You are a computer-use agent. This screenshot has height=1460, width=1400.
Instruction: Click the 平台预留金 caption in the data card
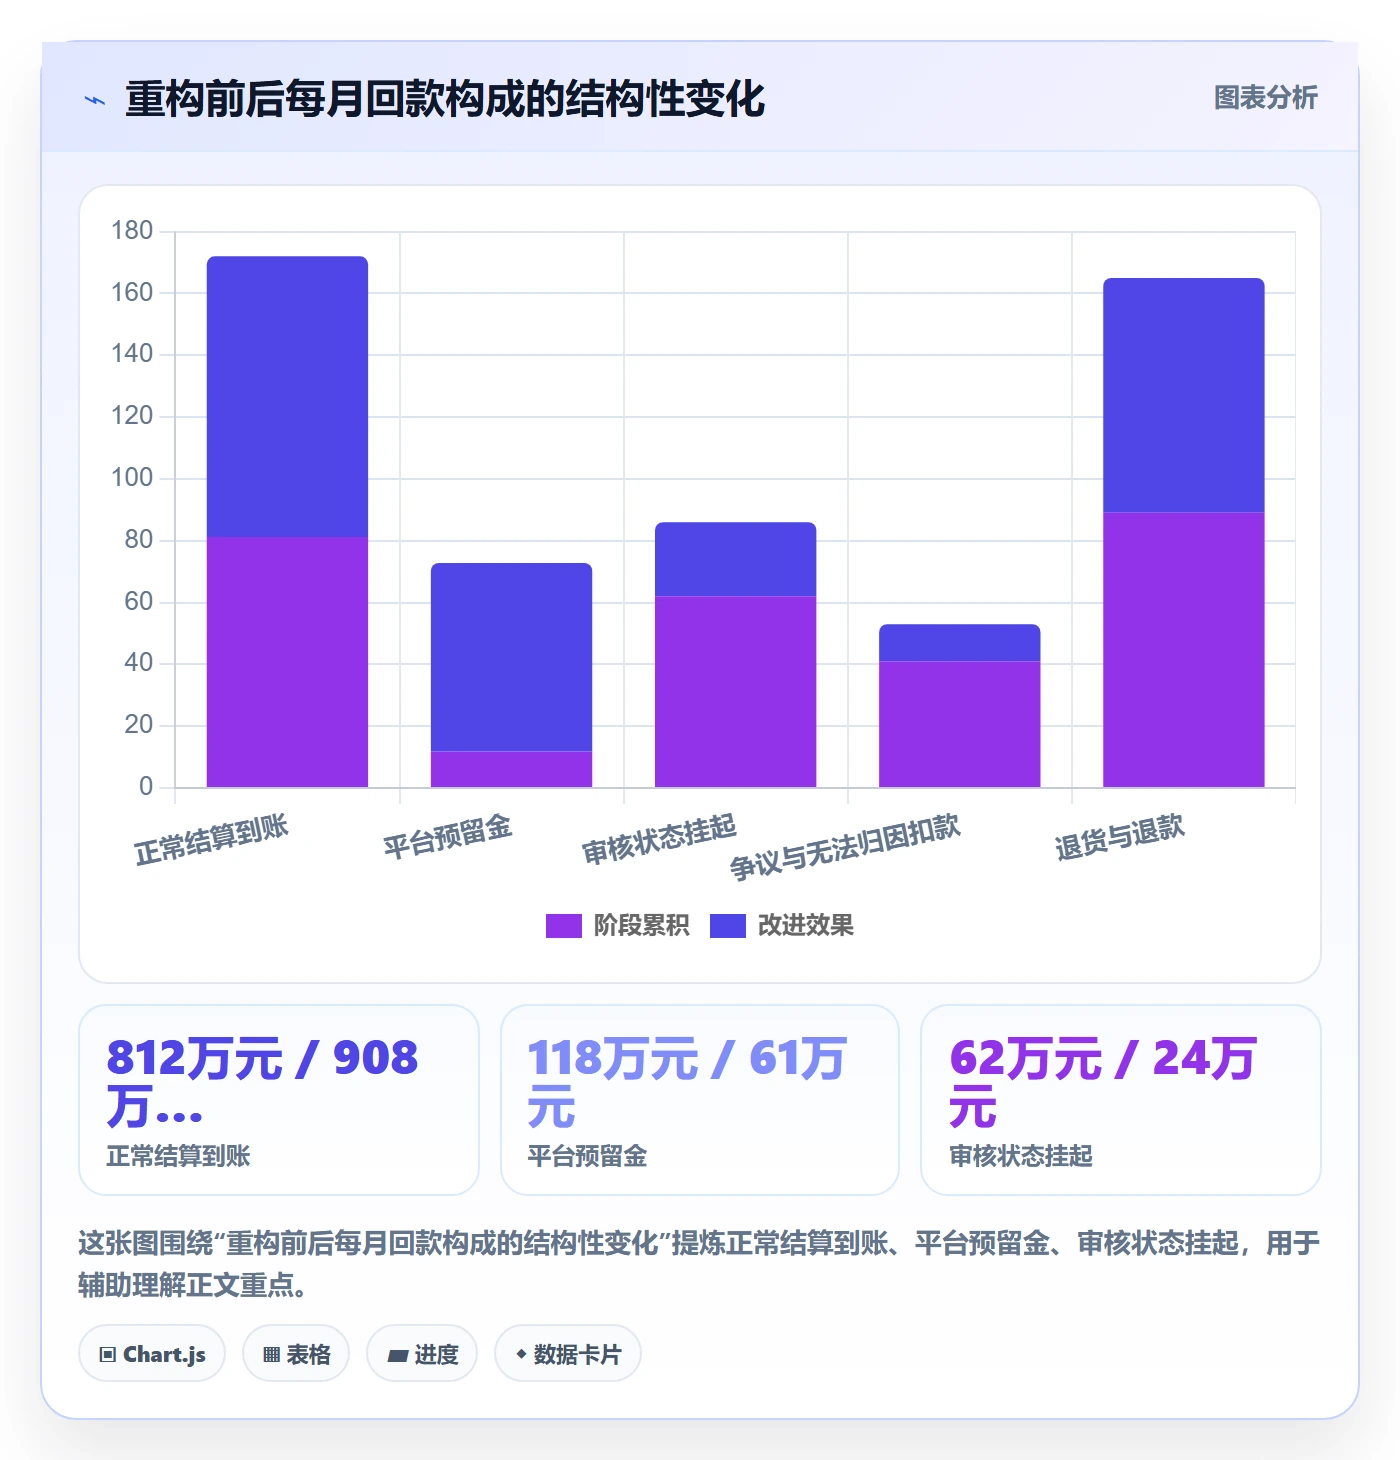587,1157
